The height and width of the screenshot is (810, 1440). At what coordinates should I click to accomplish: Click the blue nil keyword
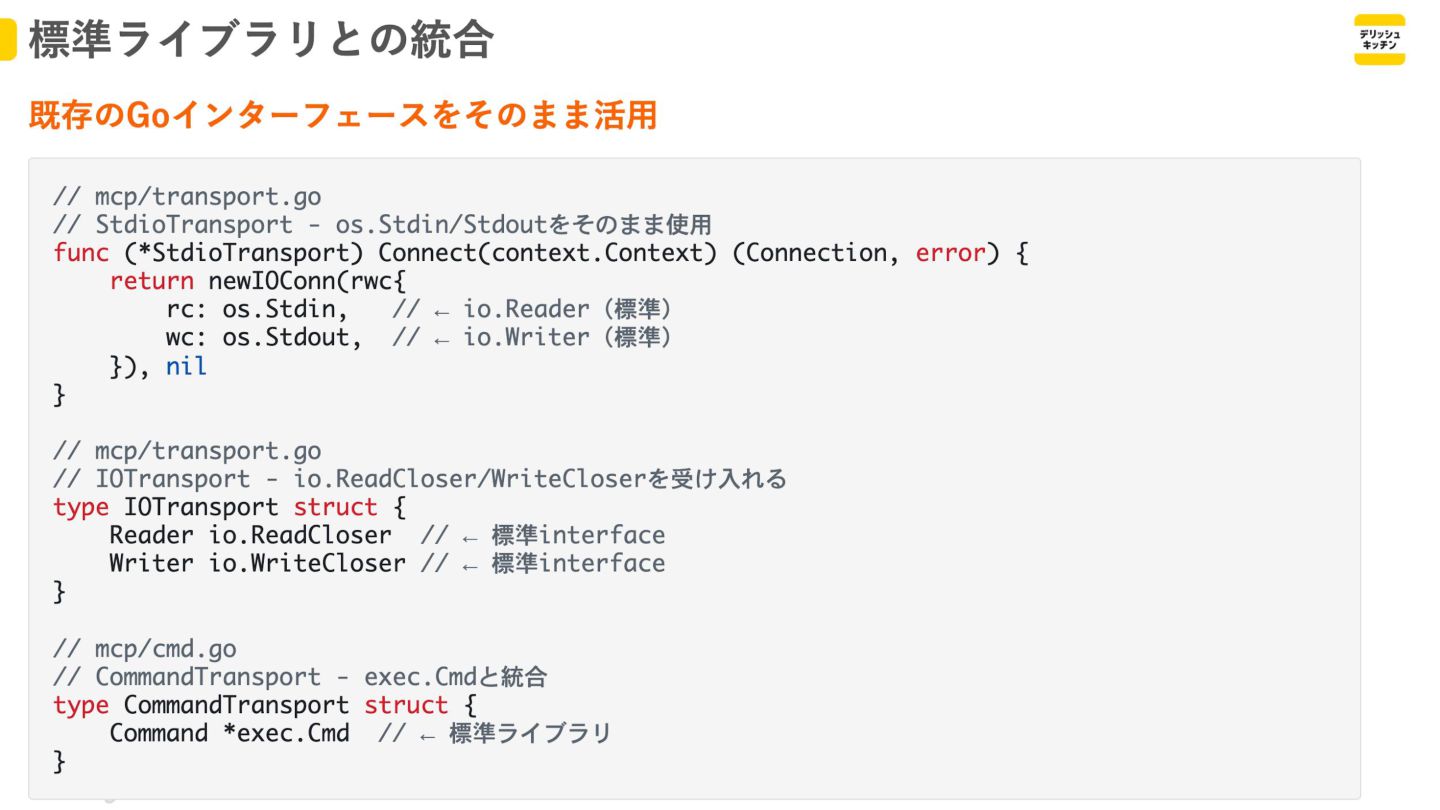click(186, 366)
